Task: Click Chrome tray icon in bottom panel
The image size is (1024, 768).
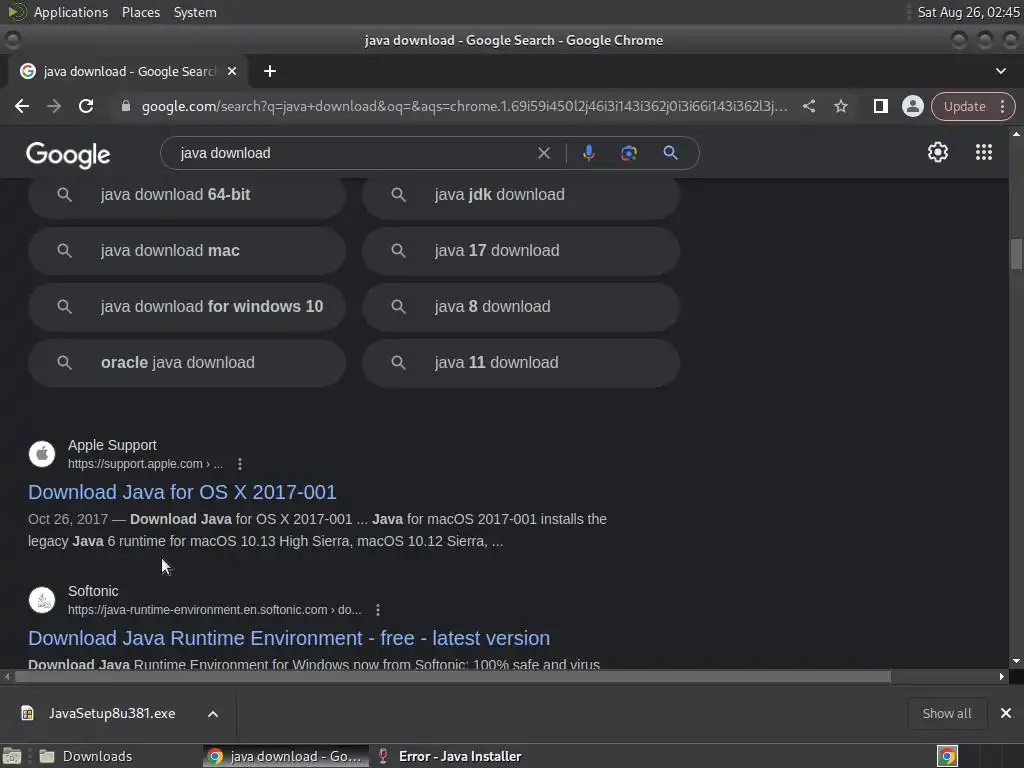Action: coord(947,756)
